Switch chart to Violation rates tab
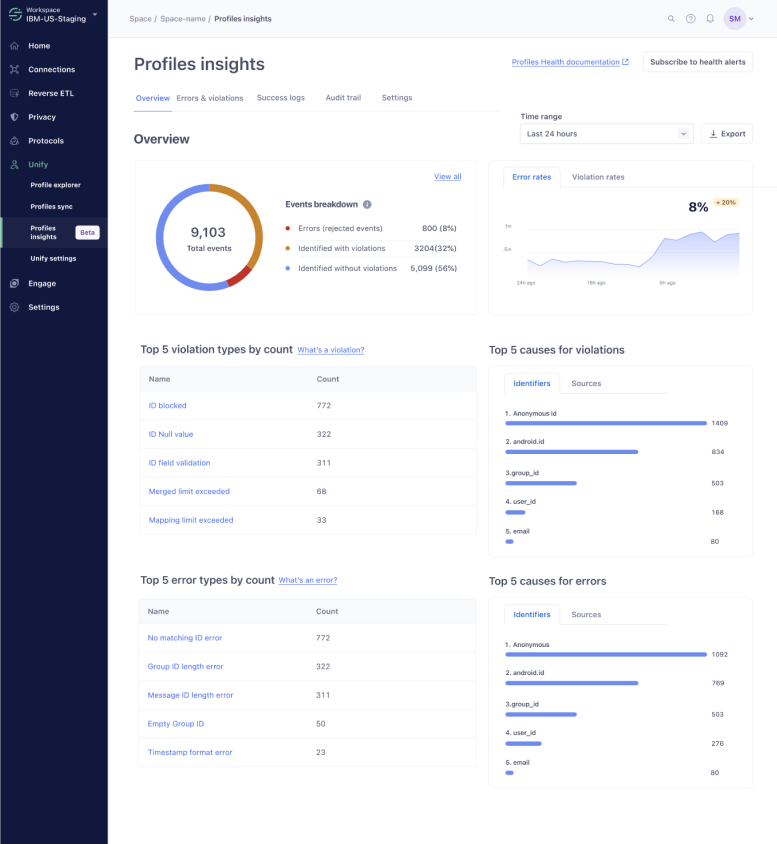This screenshot has height=844, width=777. click(x=598, y=177)
